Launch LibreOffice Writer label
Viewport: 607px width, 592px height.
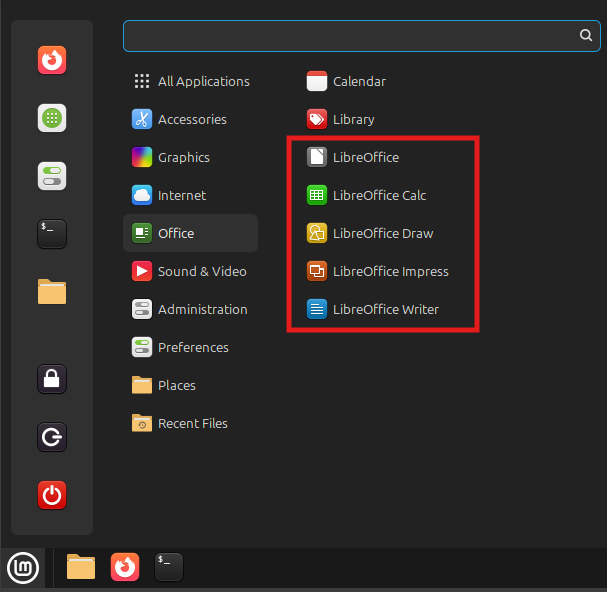click(386, 309)
